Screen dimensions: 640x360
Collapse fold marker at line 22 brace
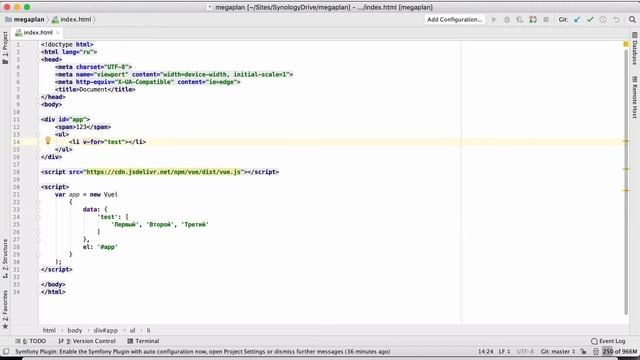(38, 202)
